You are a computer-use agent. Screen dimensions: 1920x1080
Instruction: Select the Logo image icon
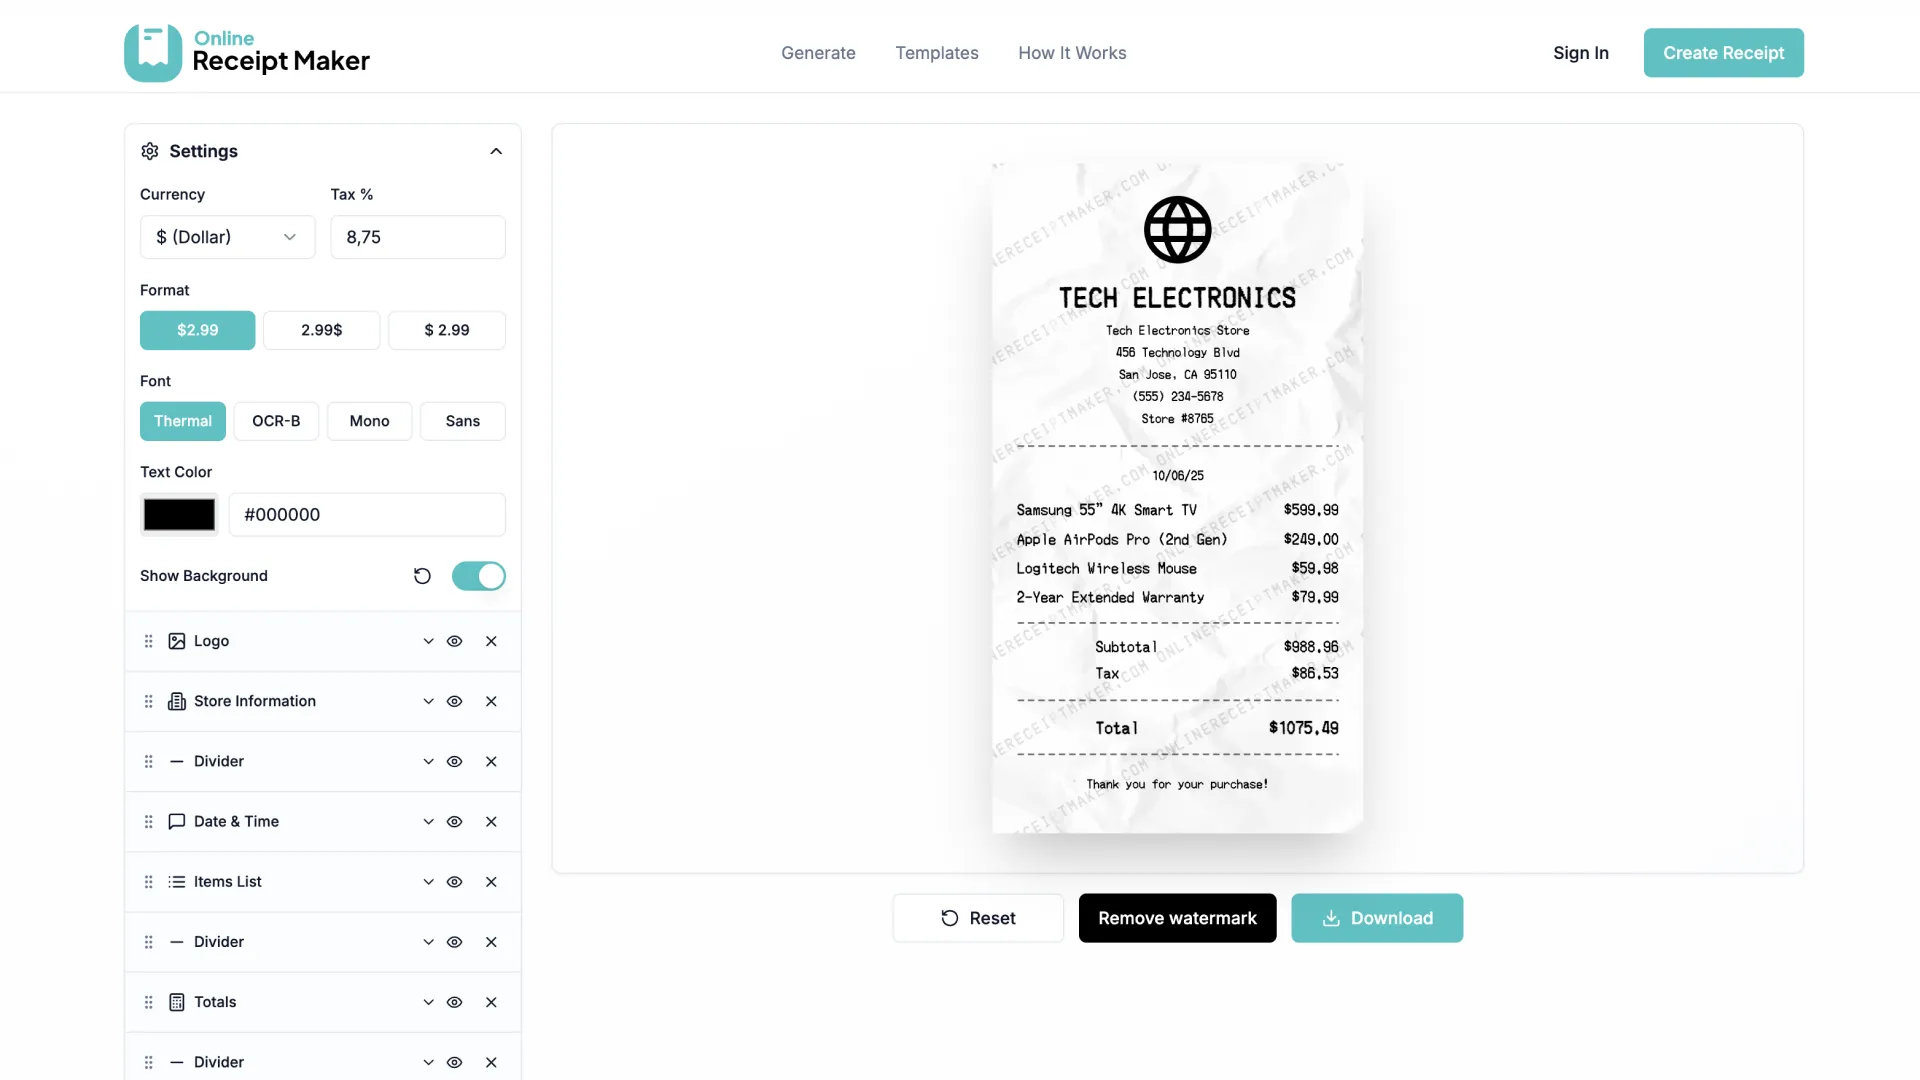(x=176, y=641)
